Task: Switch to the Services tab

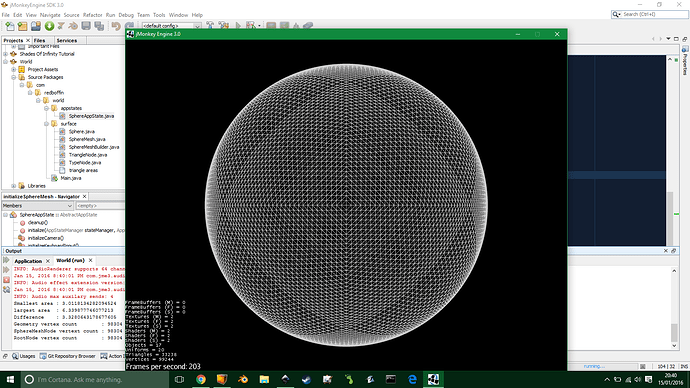Action: point(67,40)
